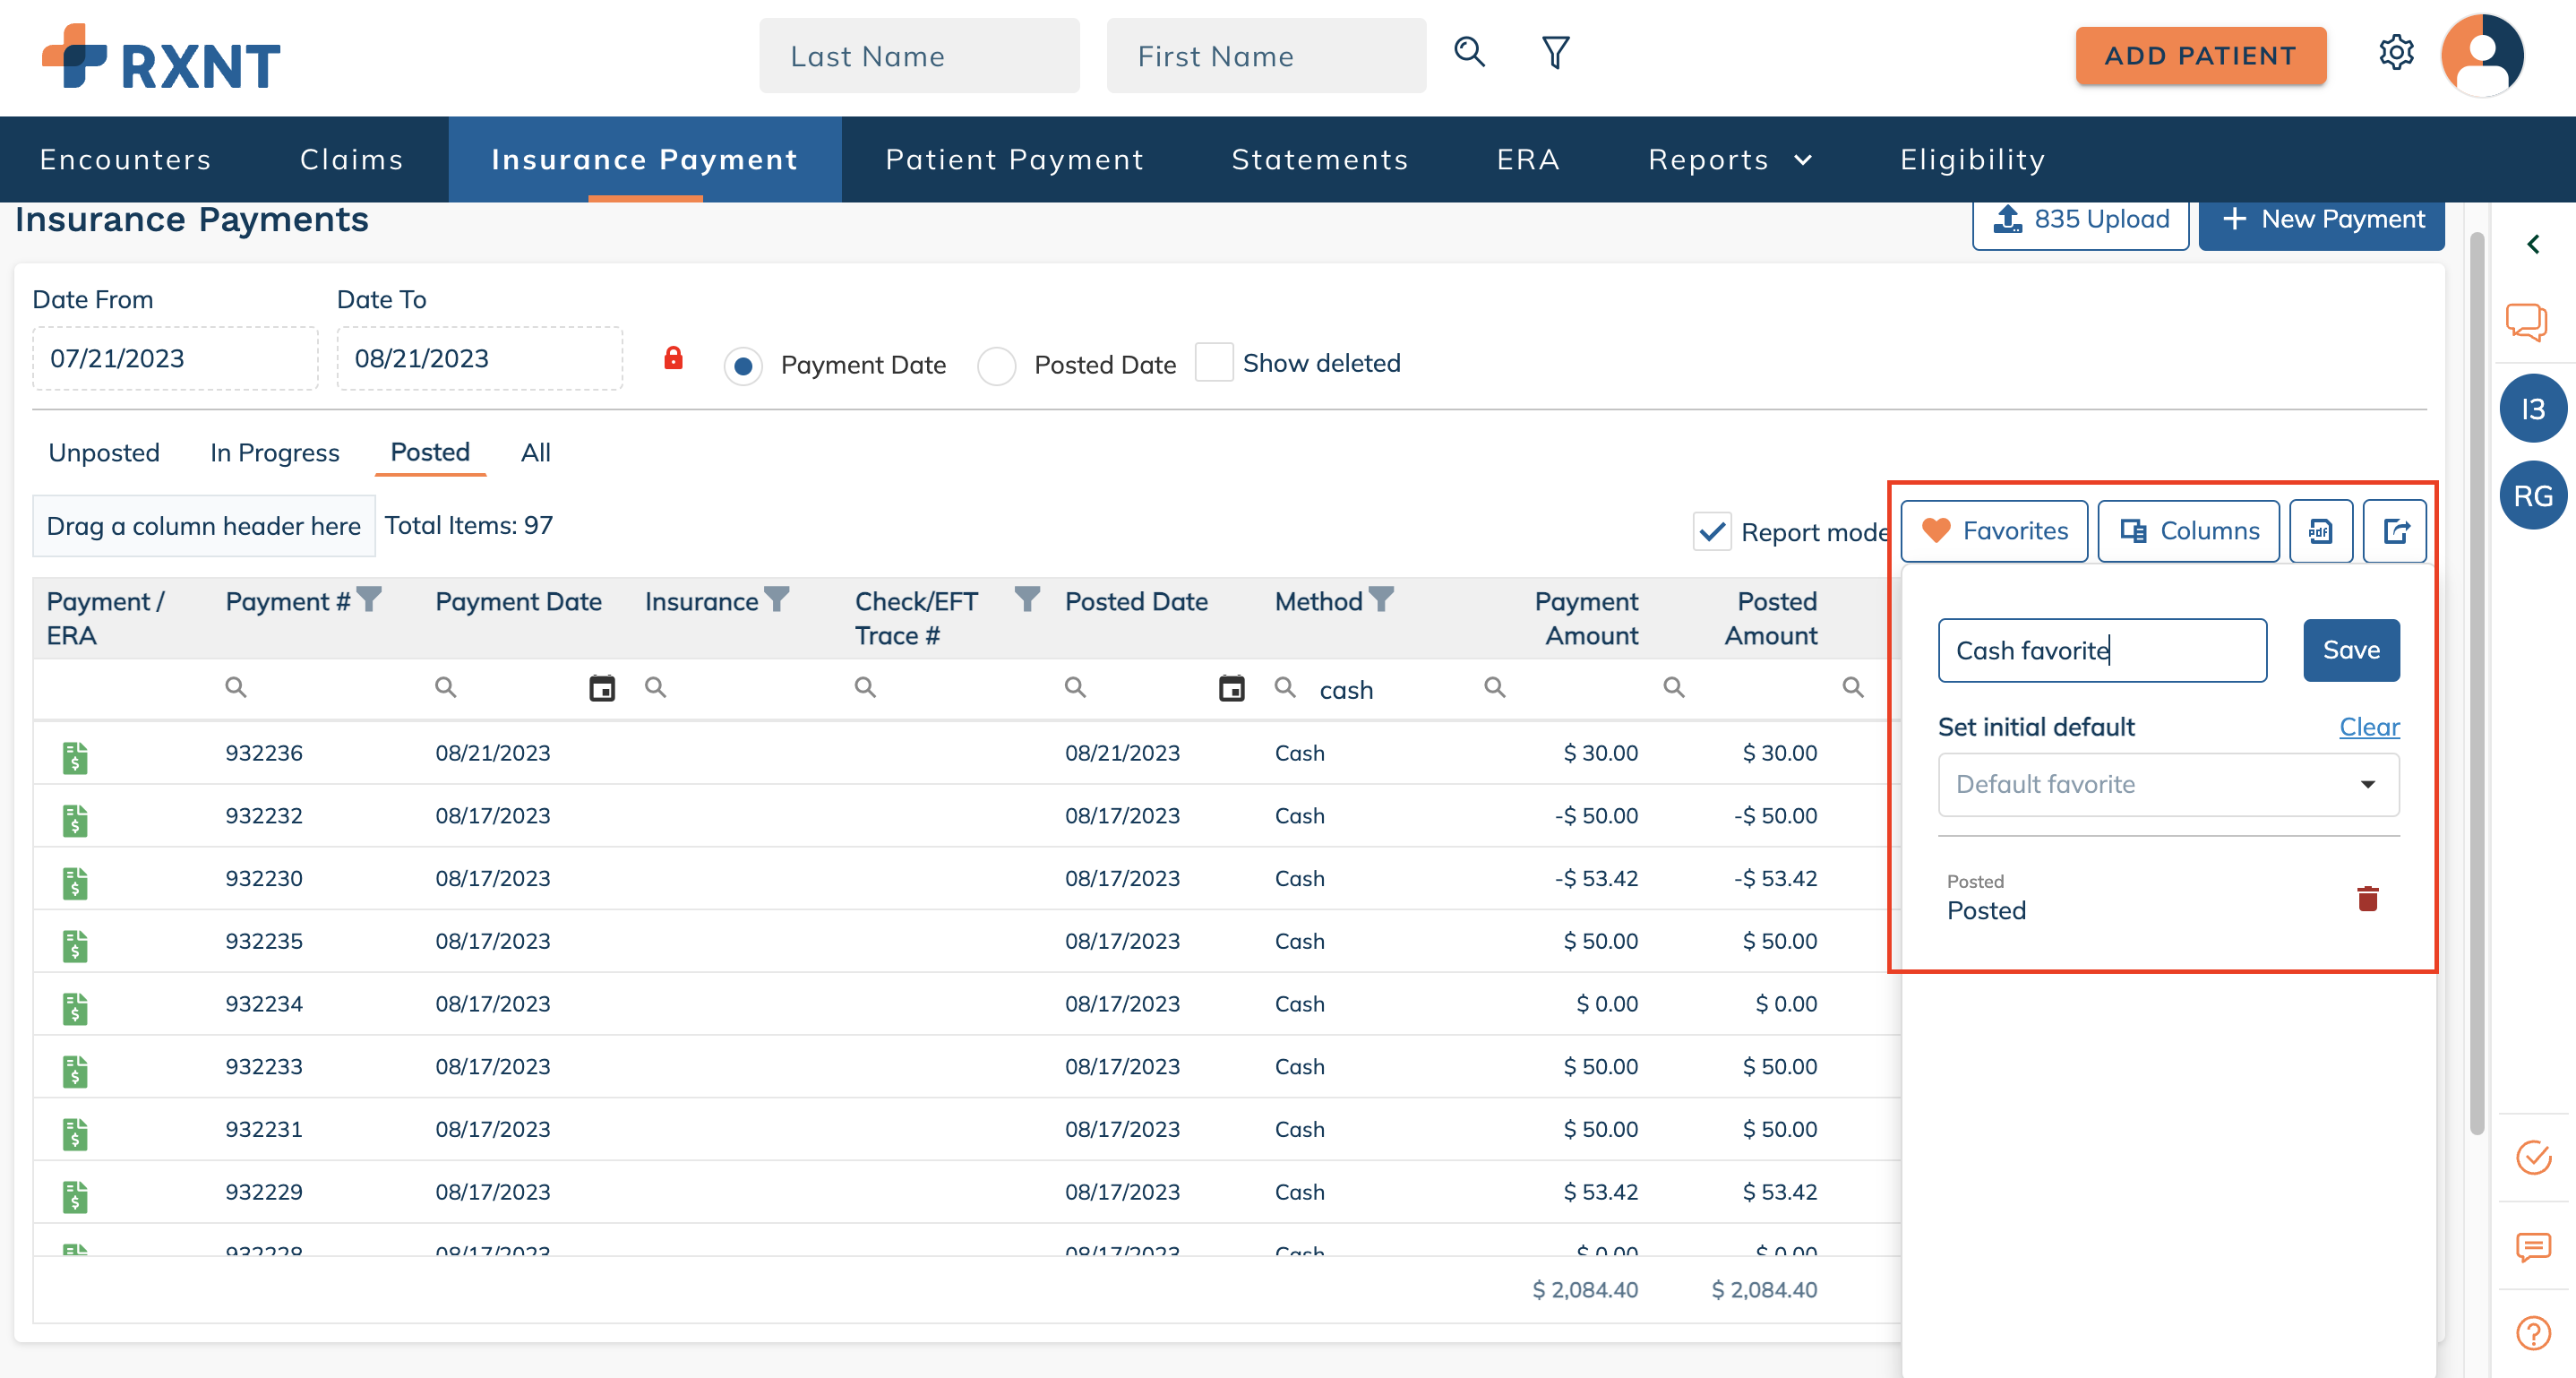Select the Payment Date radio button

click(x=743, y=366)
